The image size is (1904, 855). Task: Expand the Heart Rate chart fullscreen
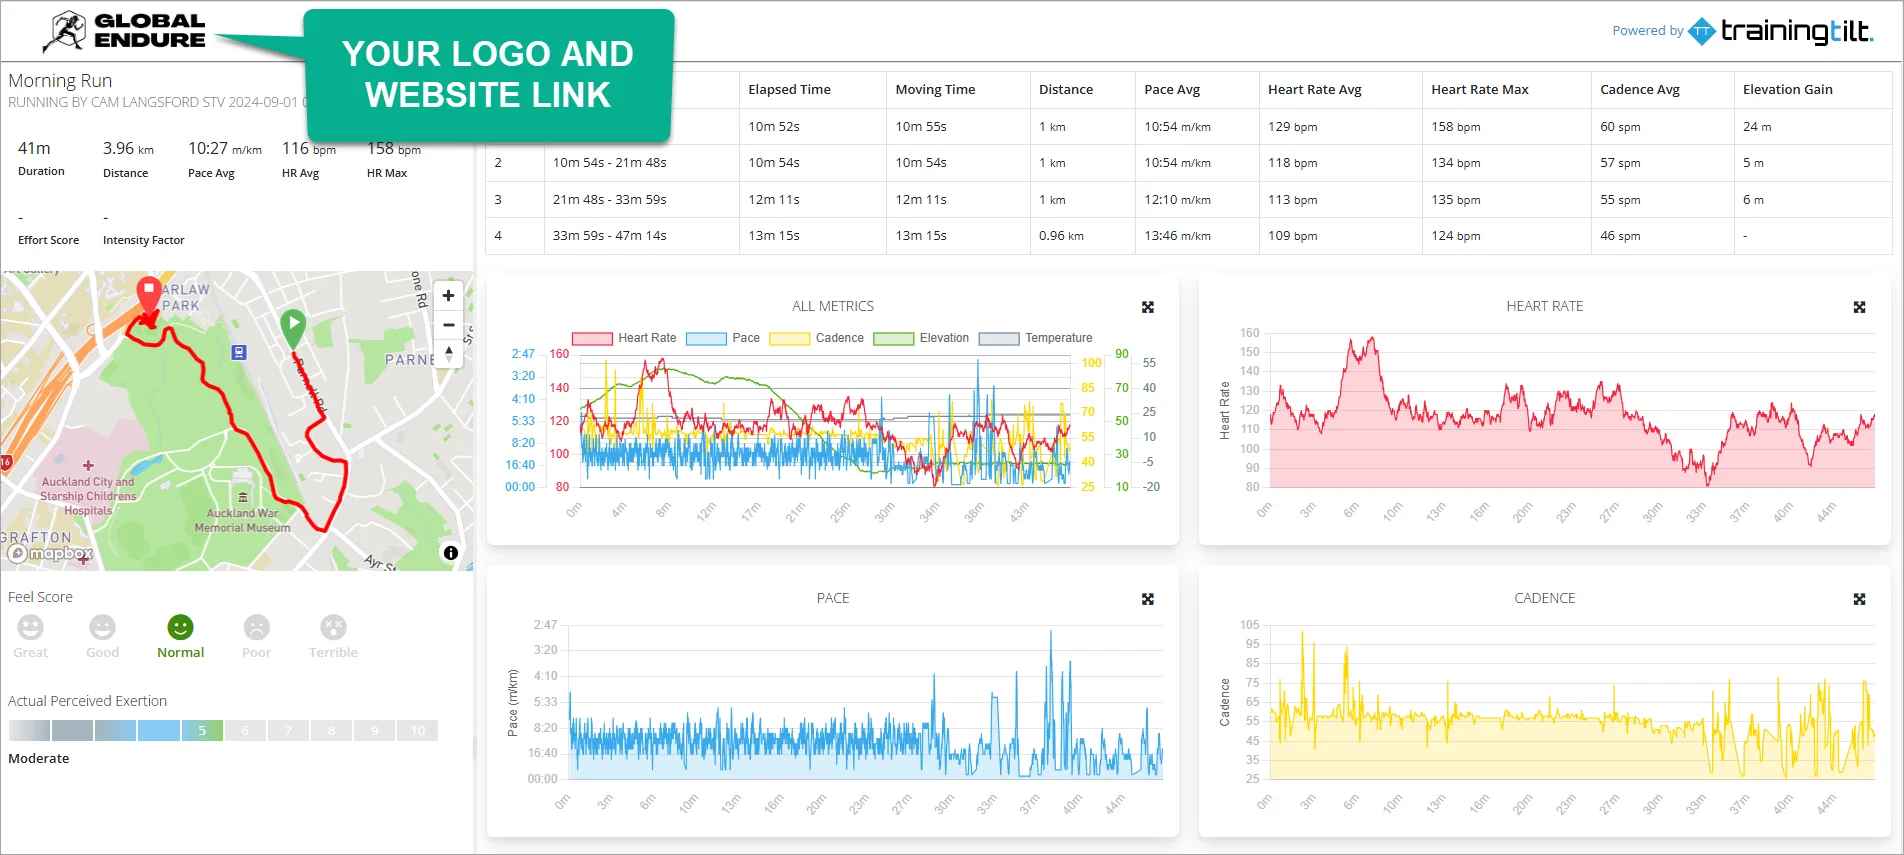tap(1859, 307)
